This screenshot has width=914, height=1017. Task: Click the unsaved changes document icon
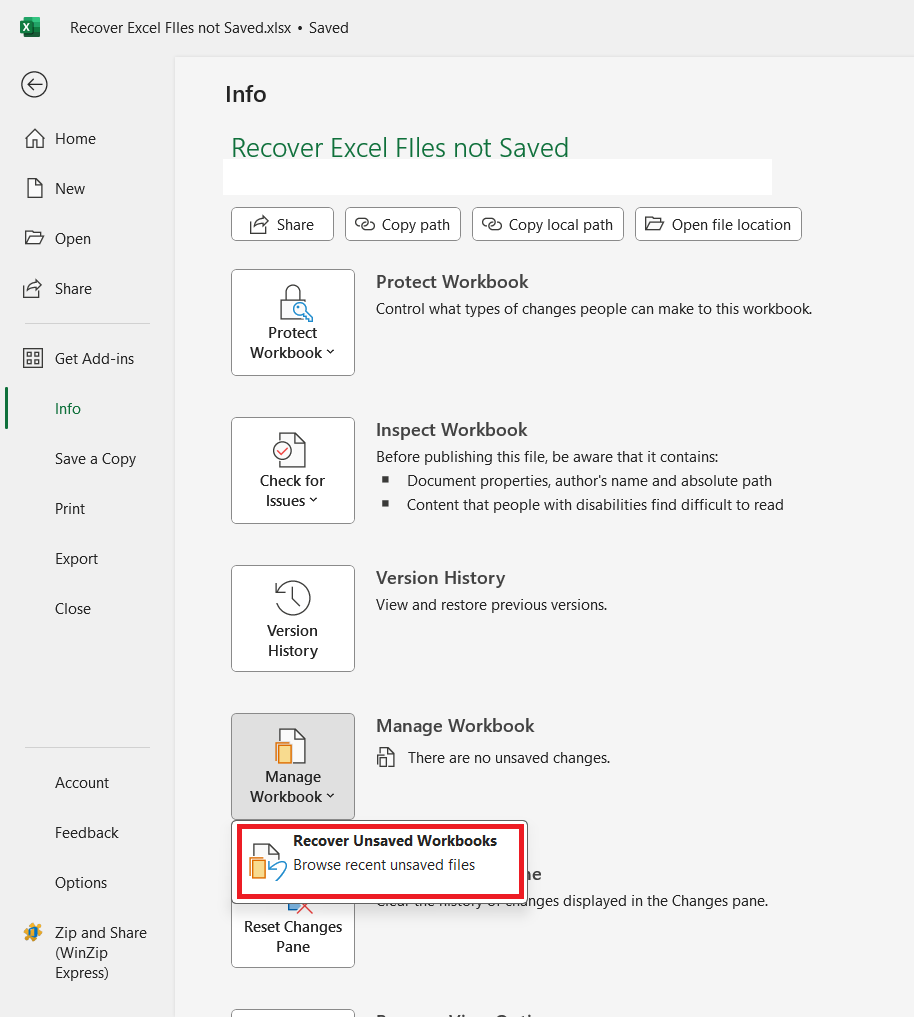tap(386, 757)
